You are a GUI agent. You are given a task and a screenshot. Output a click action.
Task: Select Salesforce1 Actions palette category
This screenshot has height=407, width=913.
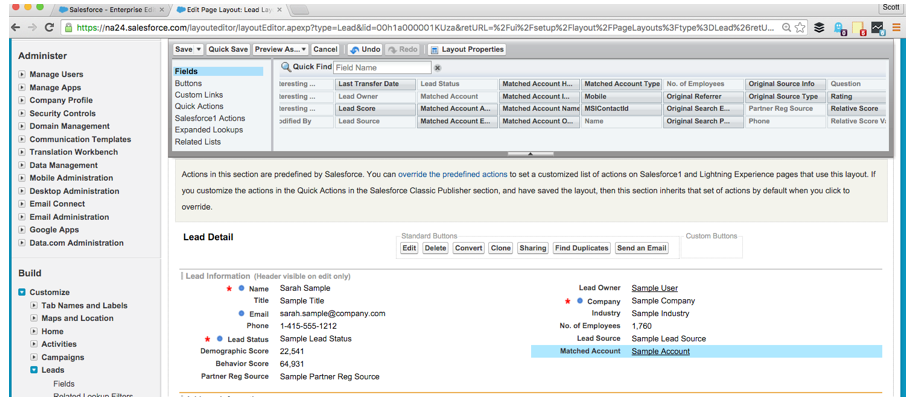tap(210, 118)
